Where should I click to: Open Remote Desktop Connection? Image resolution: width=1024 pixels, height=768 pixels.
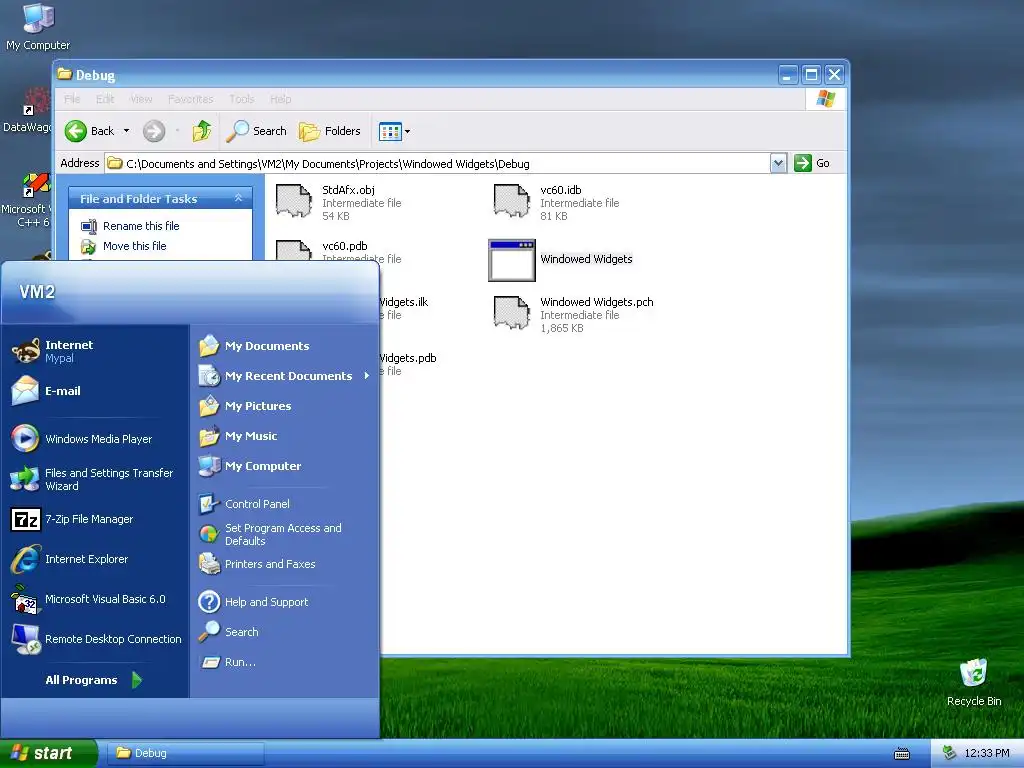pos(95,639)
